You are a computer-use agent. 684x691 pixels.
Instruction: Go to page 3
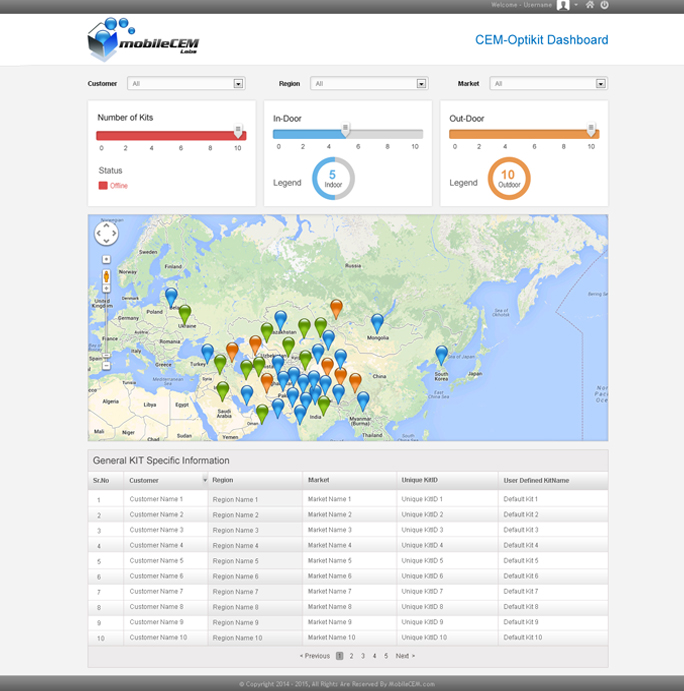tap(363, 656)
